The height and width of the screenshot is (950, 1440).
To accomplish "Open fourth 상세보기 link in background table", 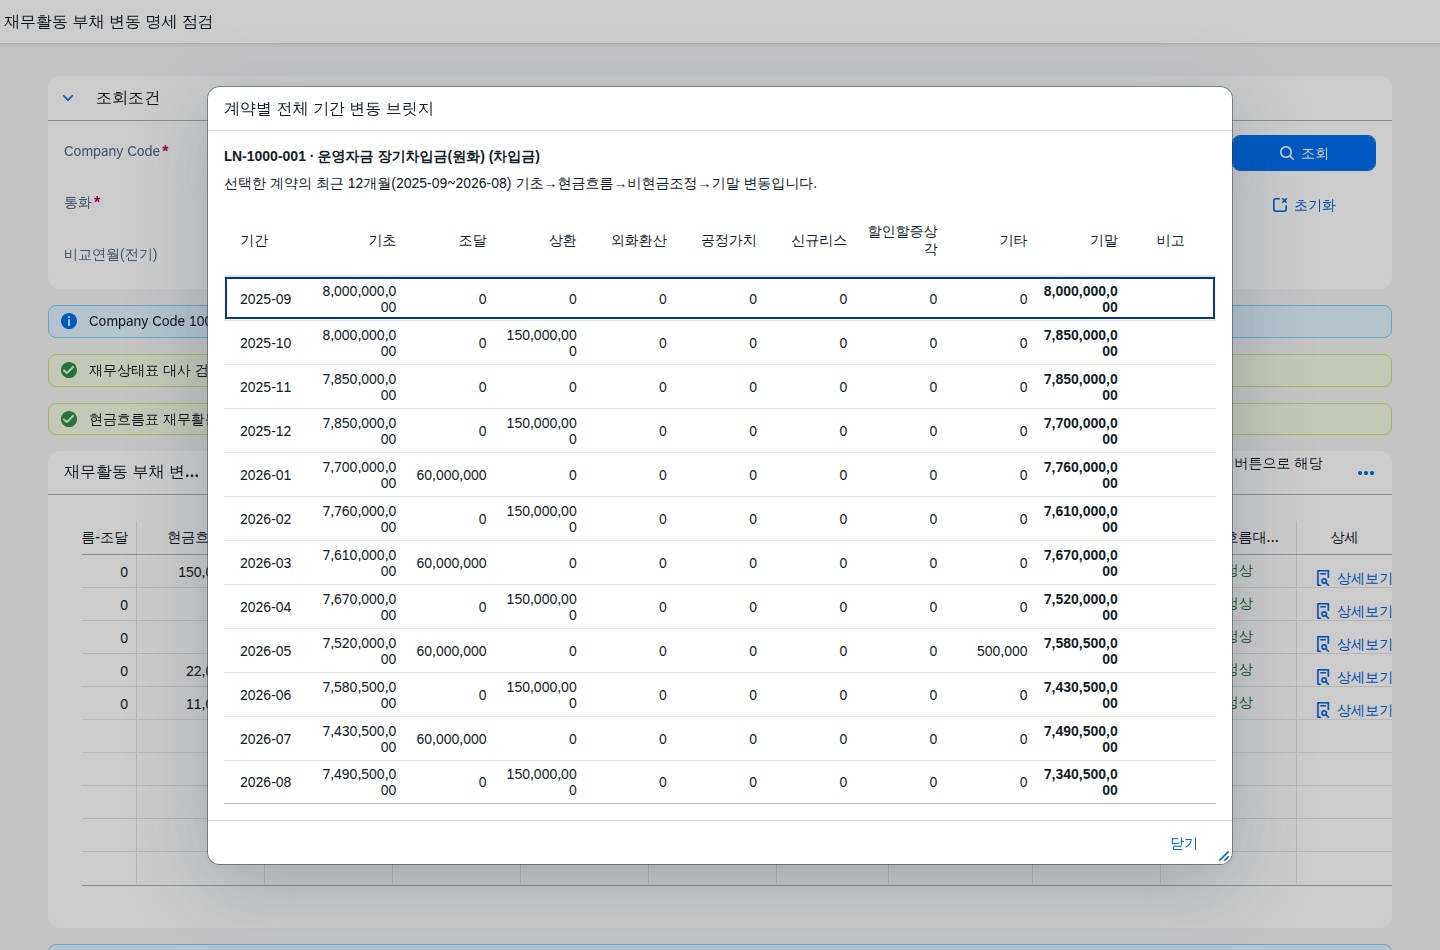I will pyautogui.click(x=1354, y=677).
